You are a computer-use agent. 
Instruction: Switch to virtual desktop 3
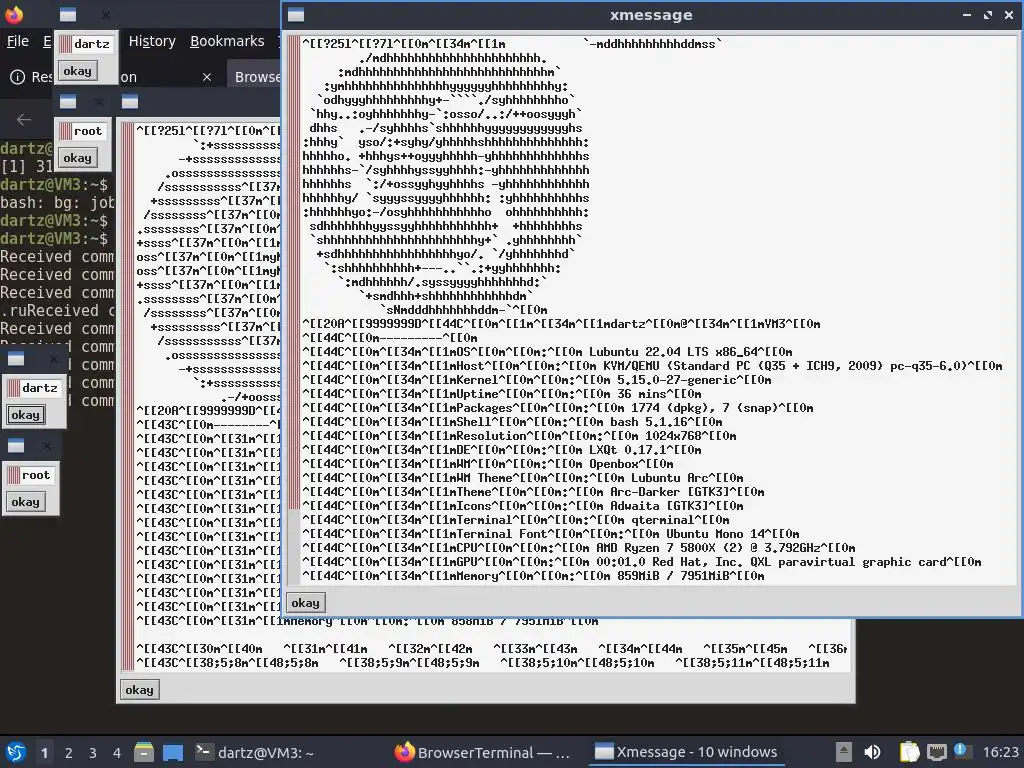93,753
